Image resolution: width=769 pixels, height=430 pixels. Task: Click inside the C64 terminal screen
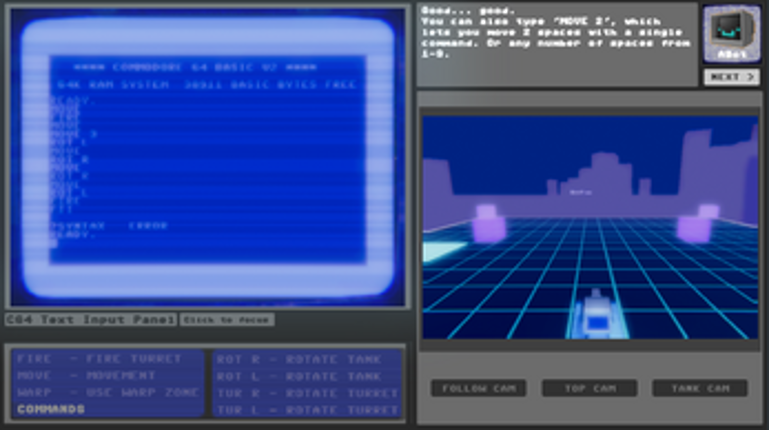208,159
